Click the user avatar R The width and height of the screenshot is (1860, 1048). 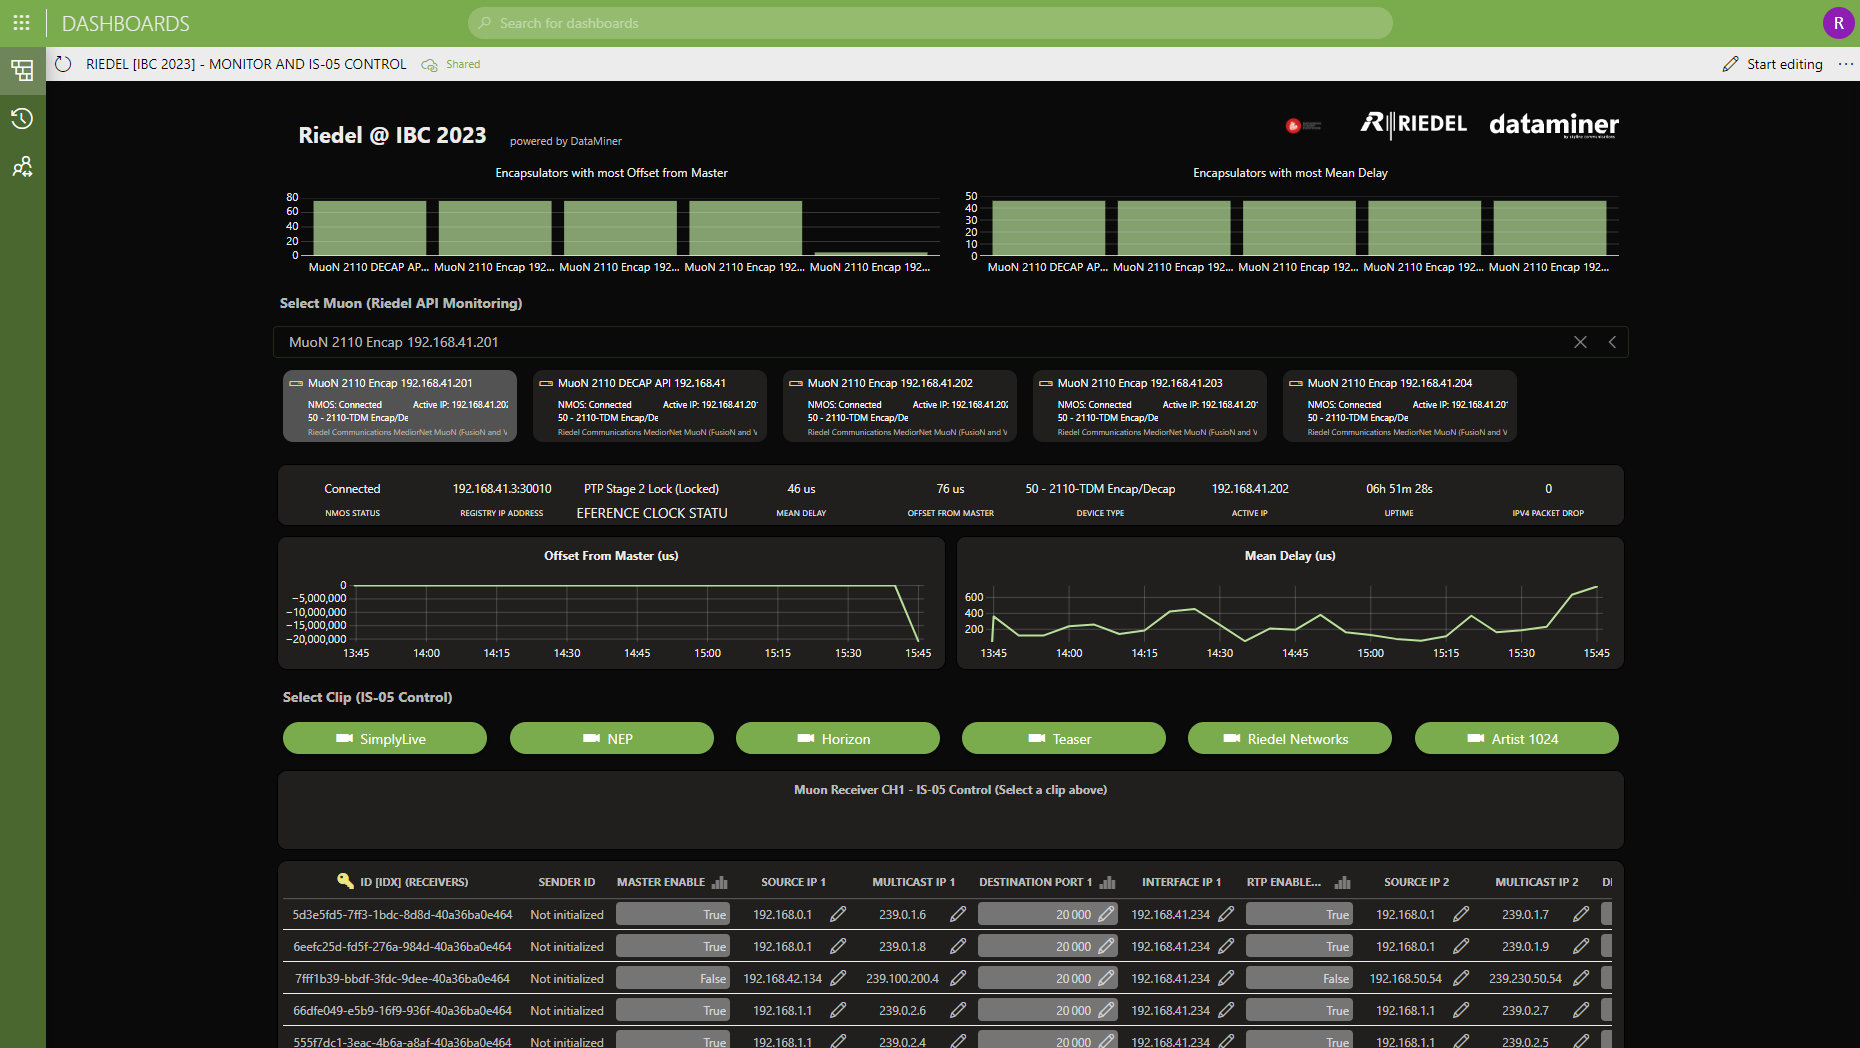(1838, 23)
